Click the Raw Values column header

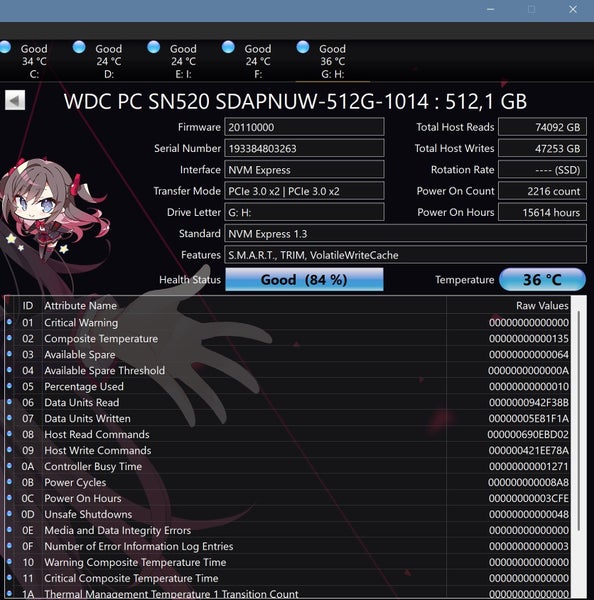[x=542, y=306]
